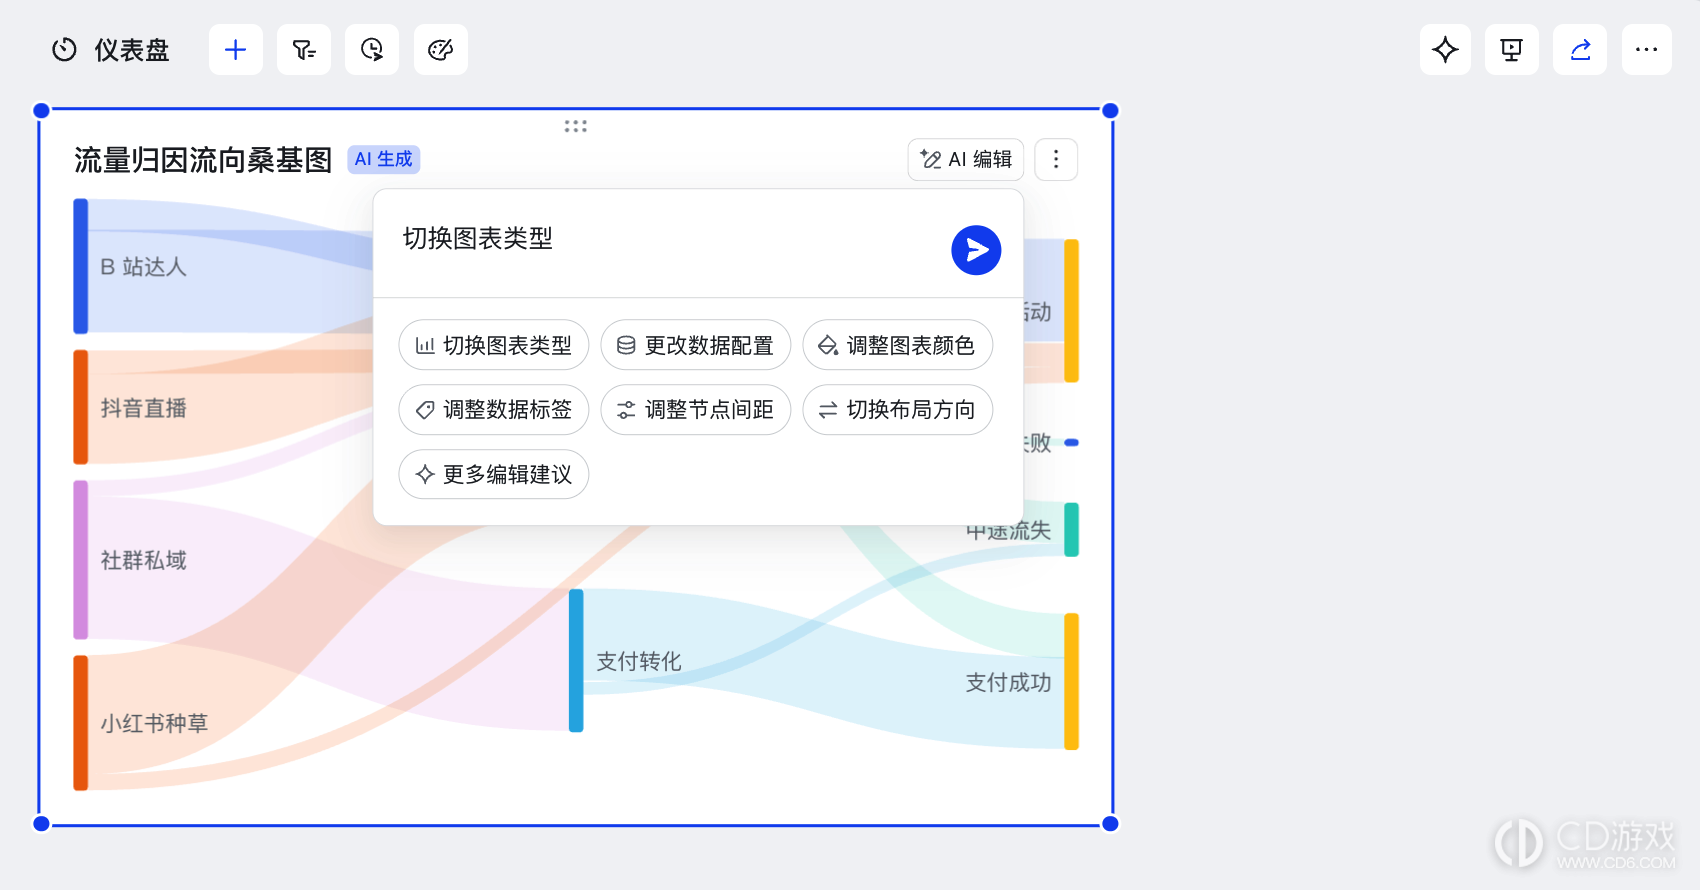The height and width of the screenshot is (890, 1700).
Task: Select the 社群私域 node bar
Action: point(81,560)
